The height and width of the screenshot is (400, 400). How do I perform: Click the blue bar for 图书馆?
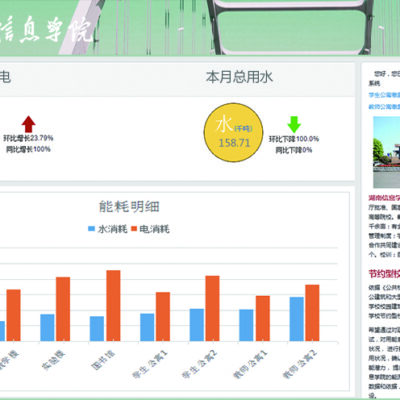[x=97, y=329]
